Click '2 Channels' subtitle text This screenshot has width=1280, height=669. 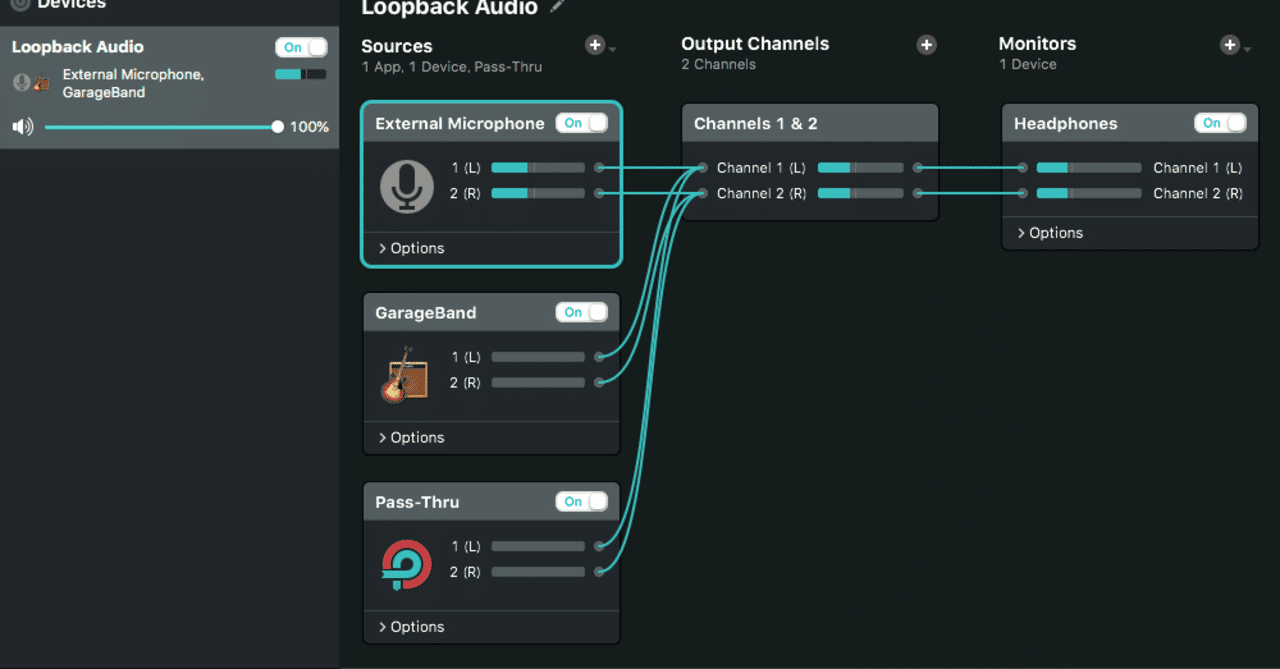tap(719, 64)
